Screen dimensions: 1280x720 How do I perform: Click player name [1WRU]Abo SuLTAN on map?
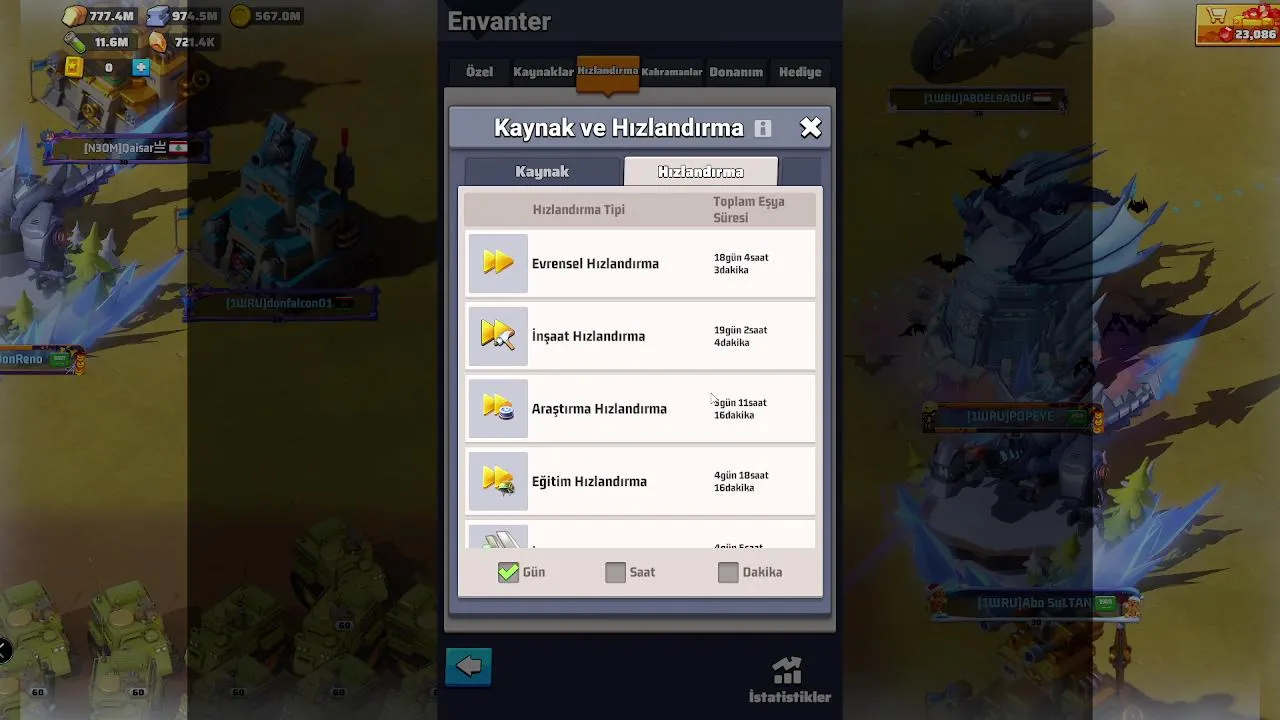pos(1034,603)
